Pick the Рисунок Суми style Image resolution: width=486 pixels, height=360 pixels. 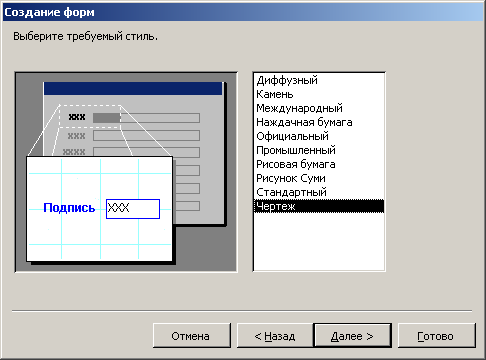coord(319,178)
